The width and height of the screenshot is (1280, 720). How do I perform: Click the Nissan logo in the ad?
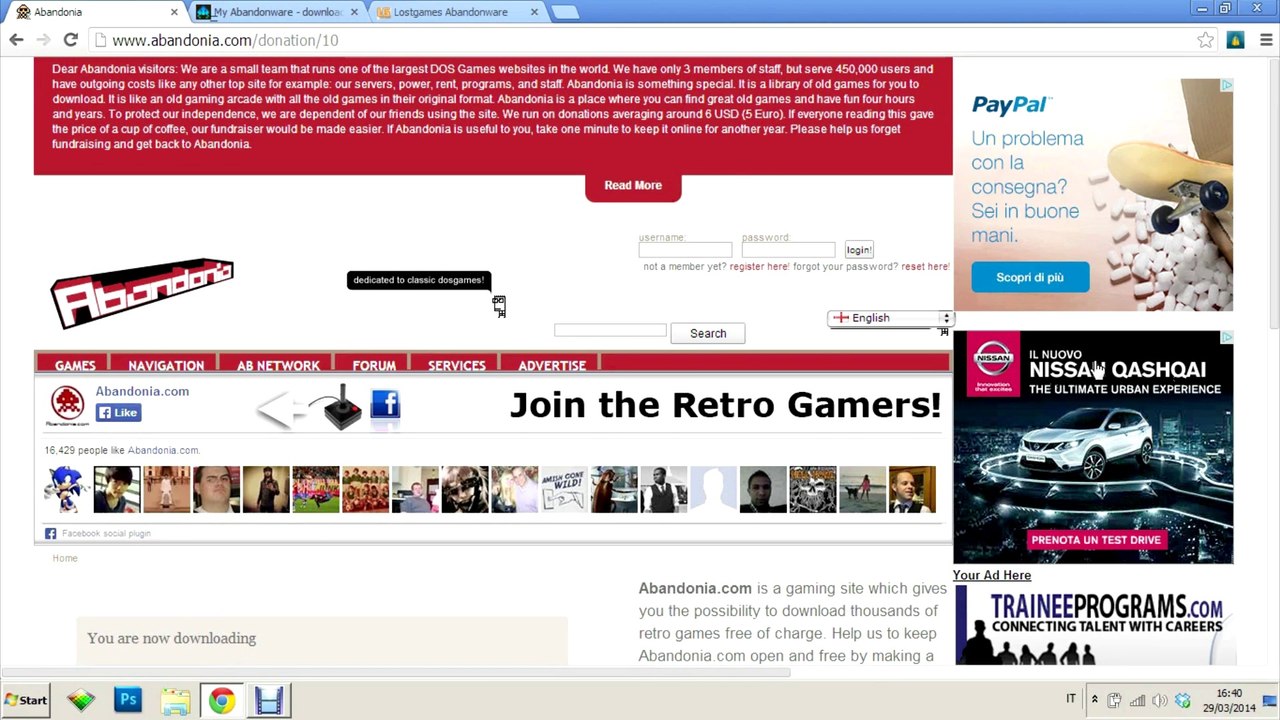(994, 363)
